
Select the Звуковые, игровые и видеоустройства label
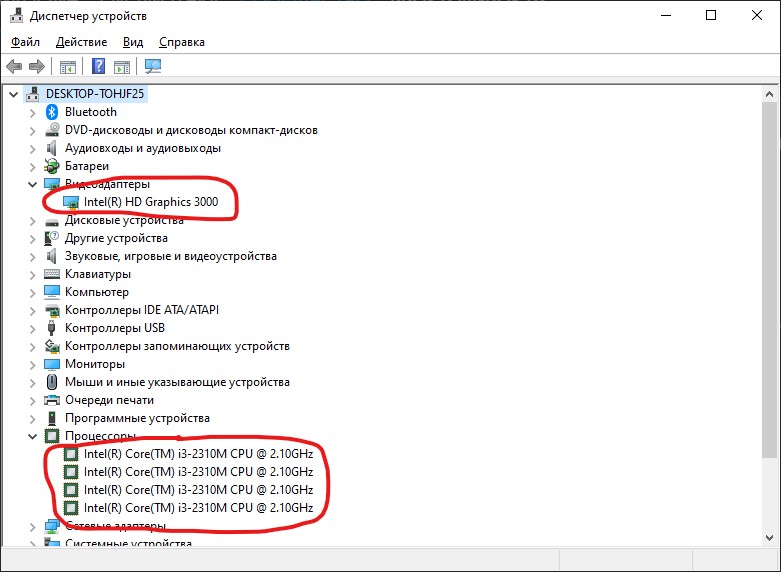coord(171,256)
